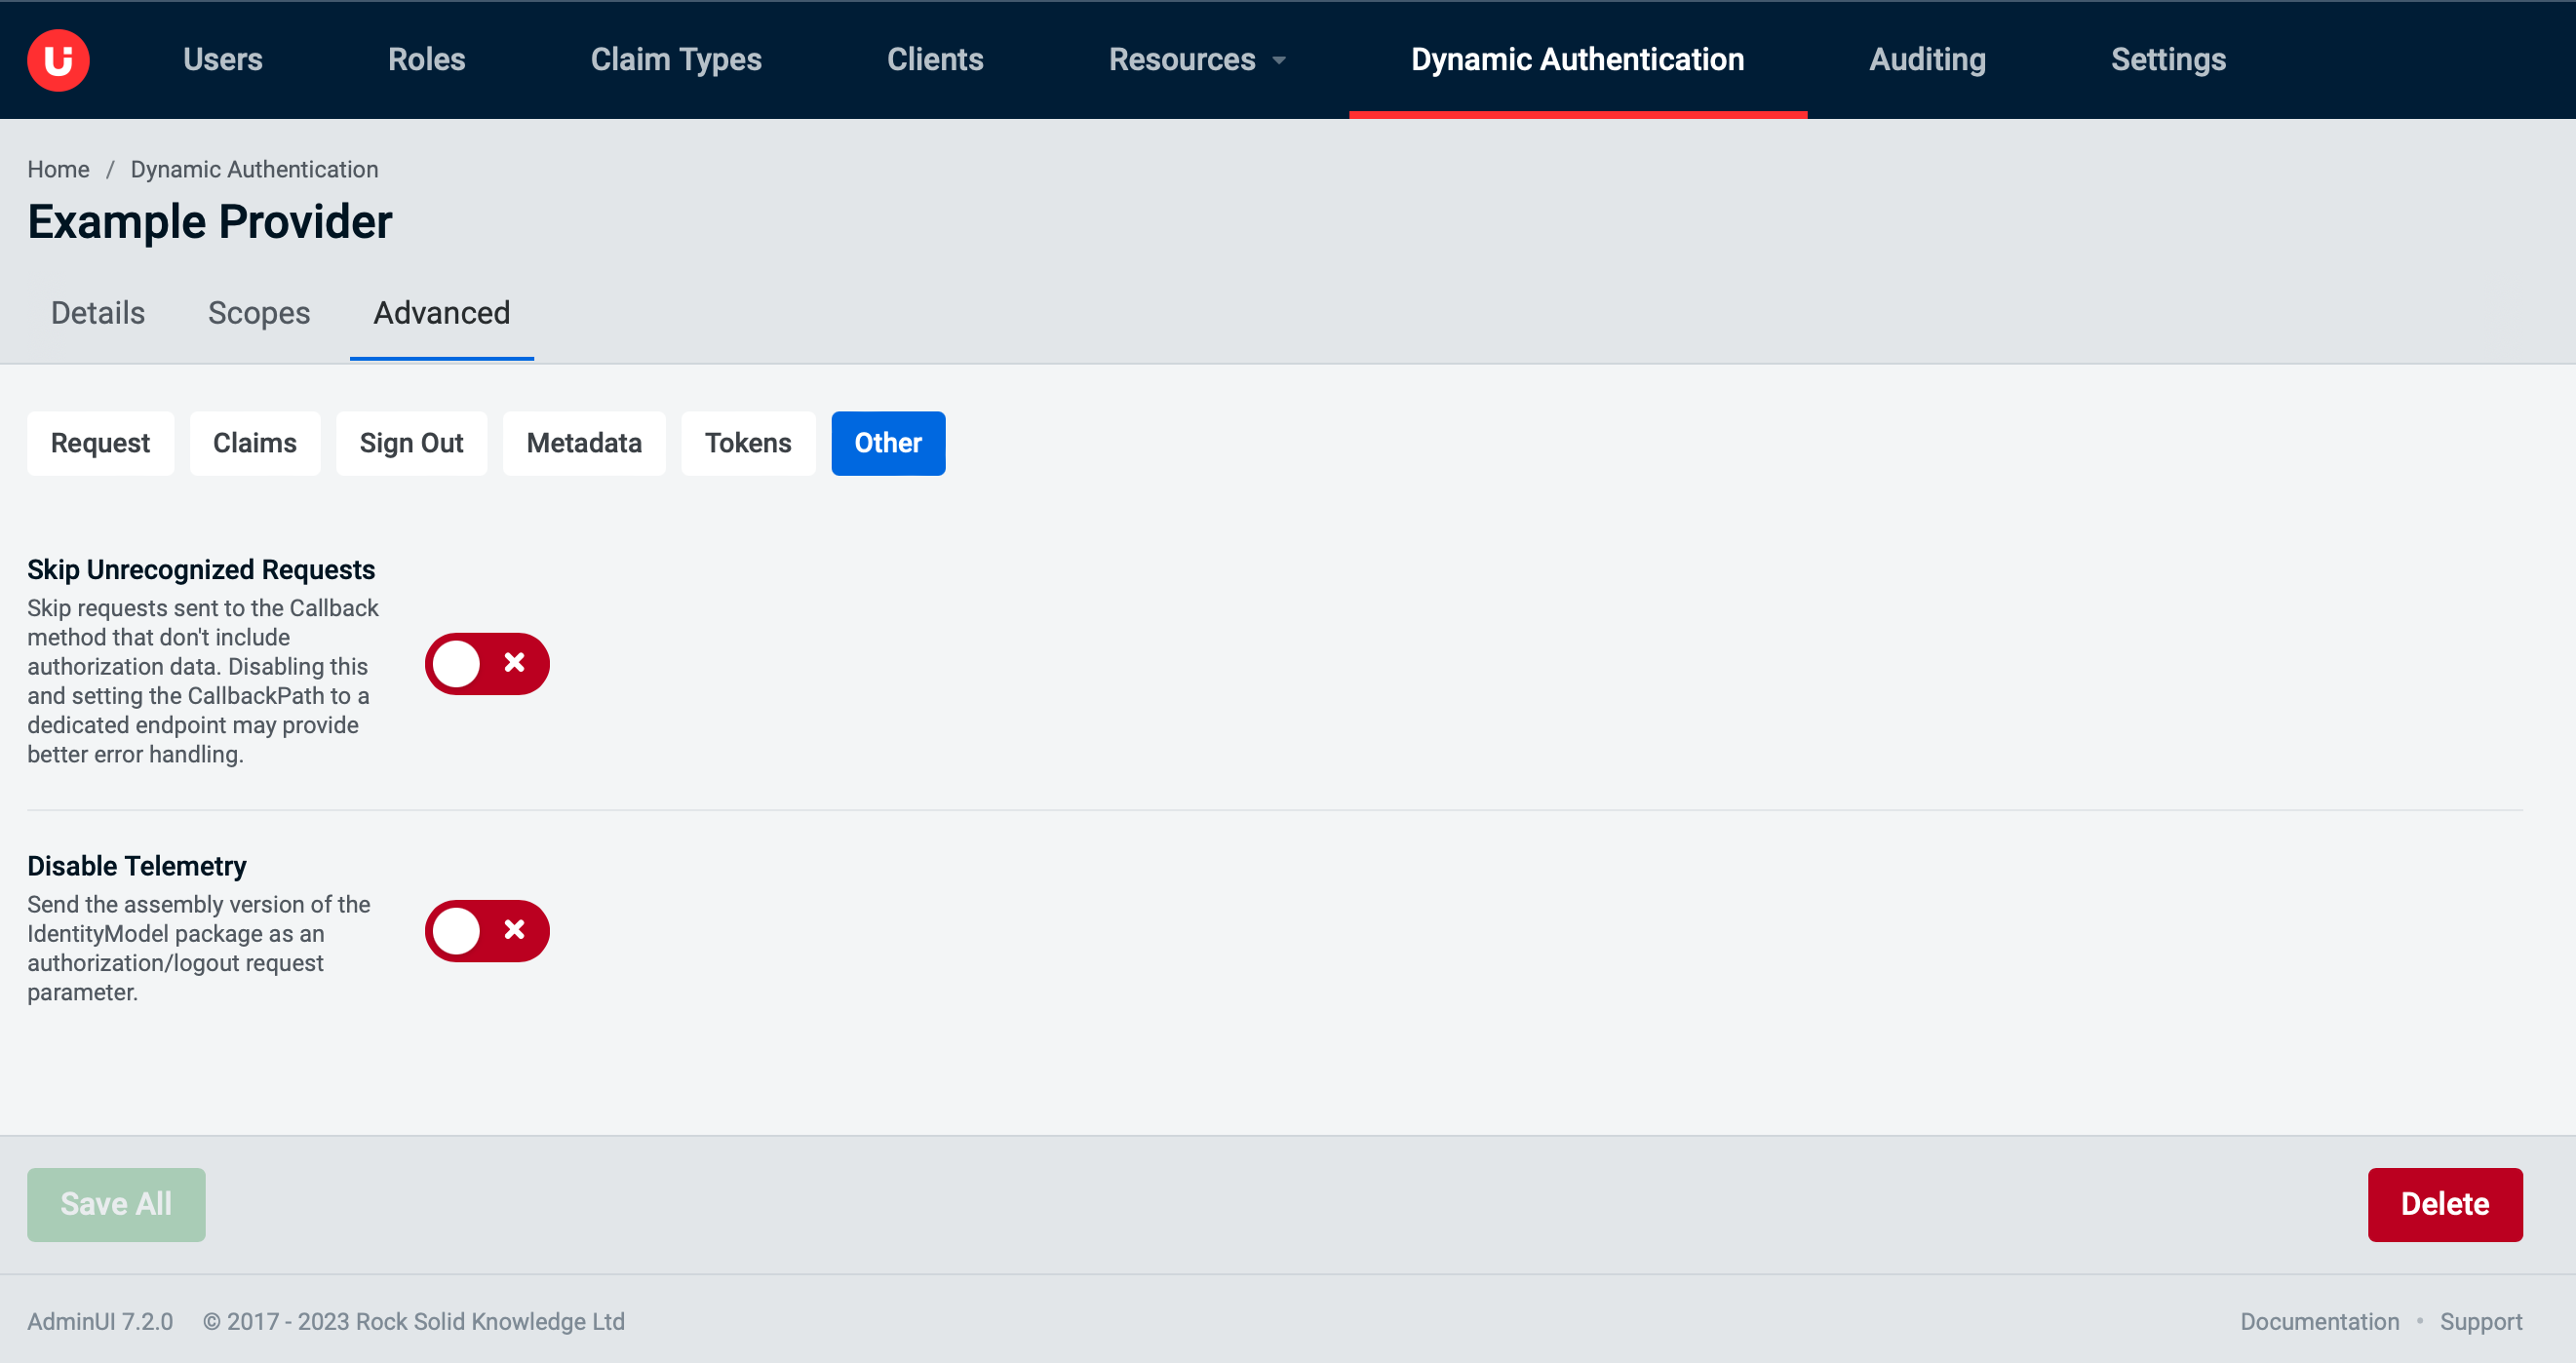Click the Home breadcrumb link

58,169
